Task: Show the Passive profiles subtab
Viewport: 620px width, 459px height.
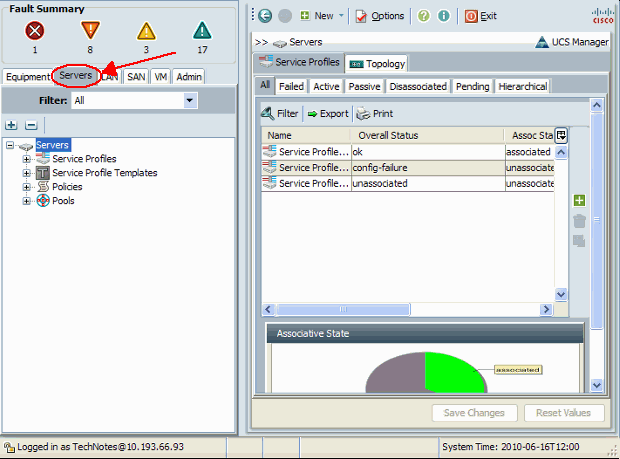Action: (364, 86)
